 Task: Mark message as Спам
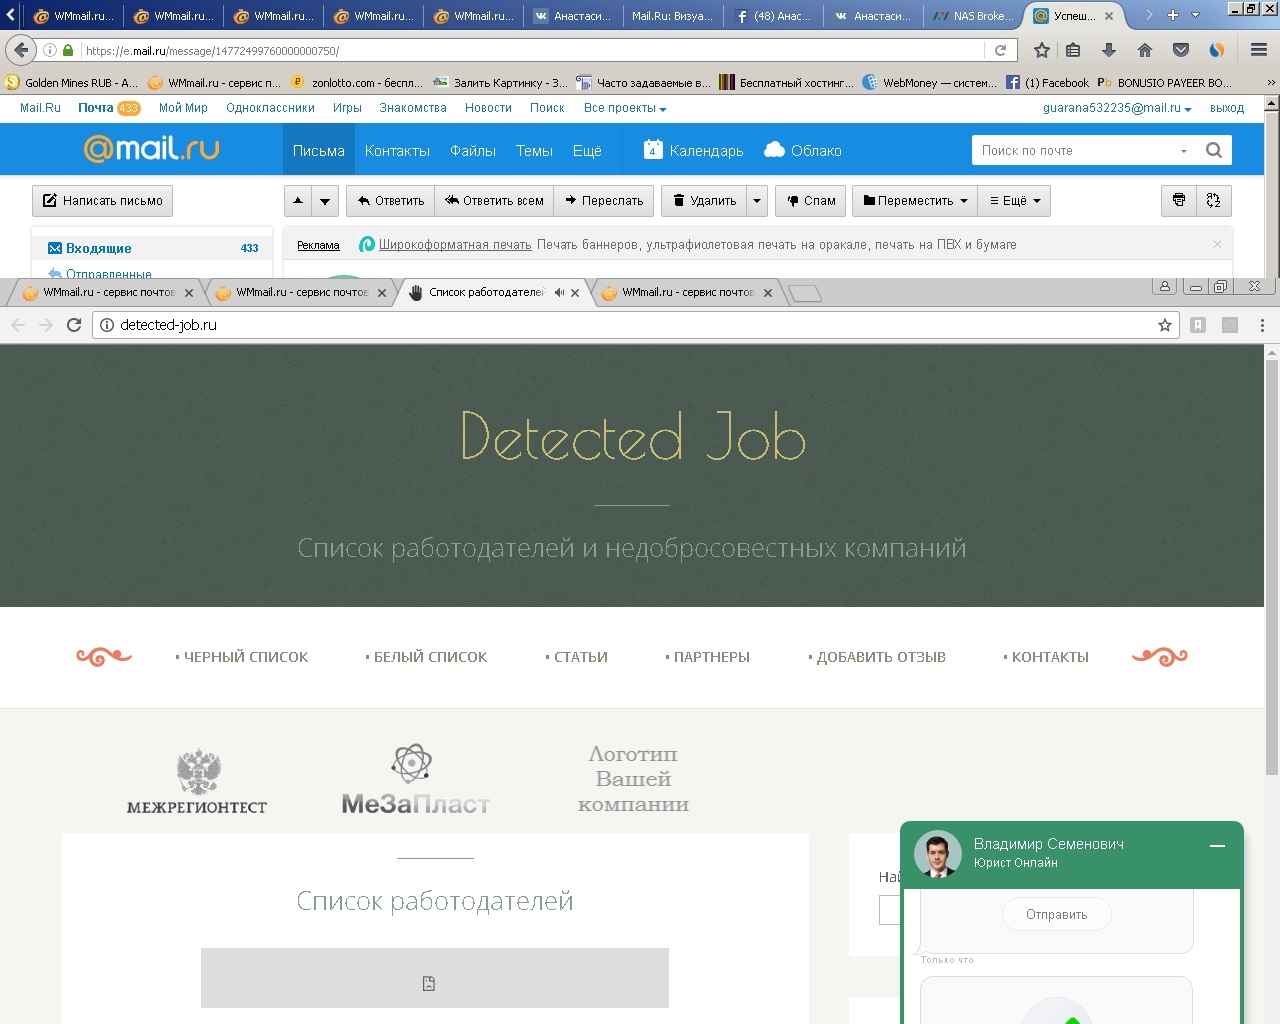811,200
